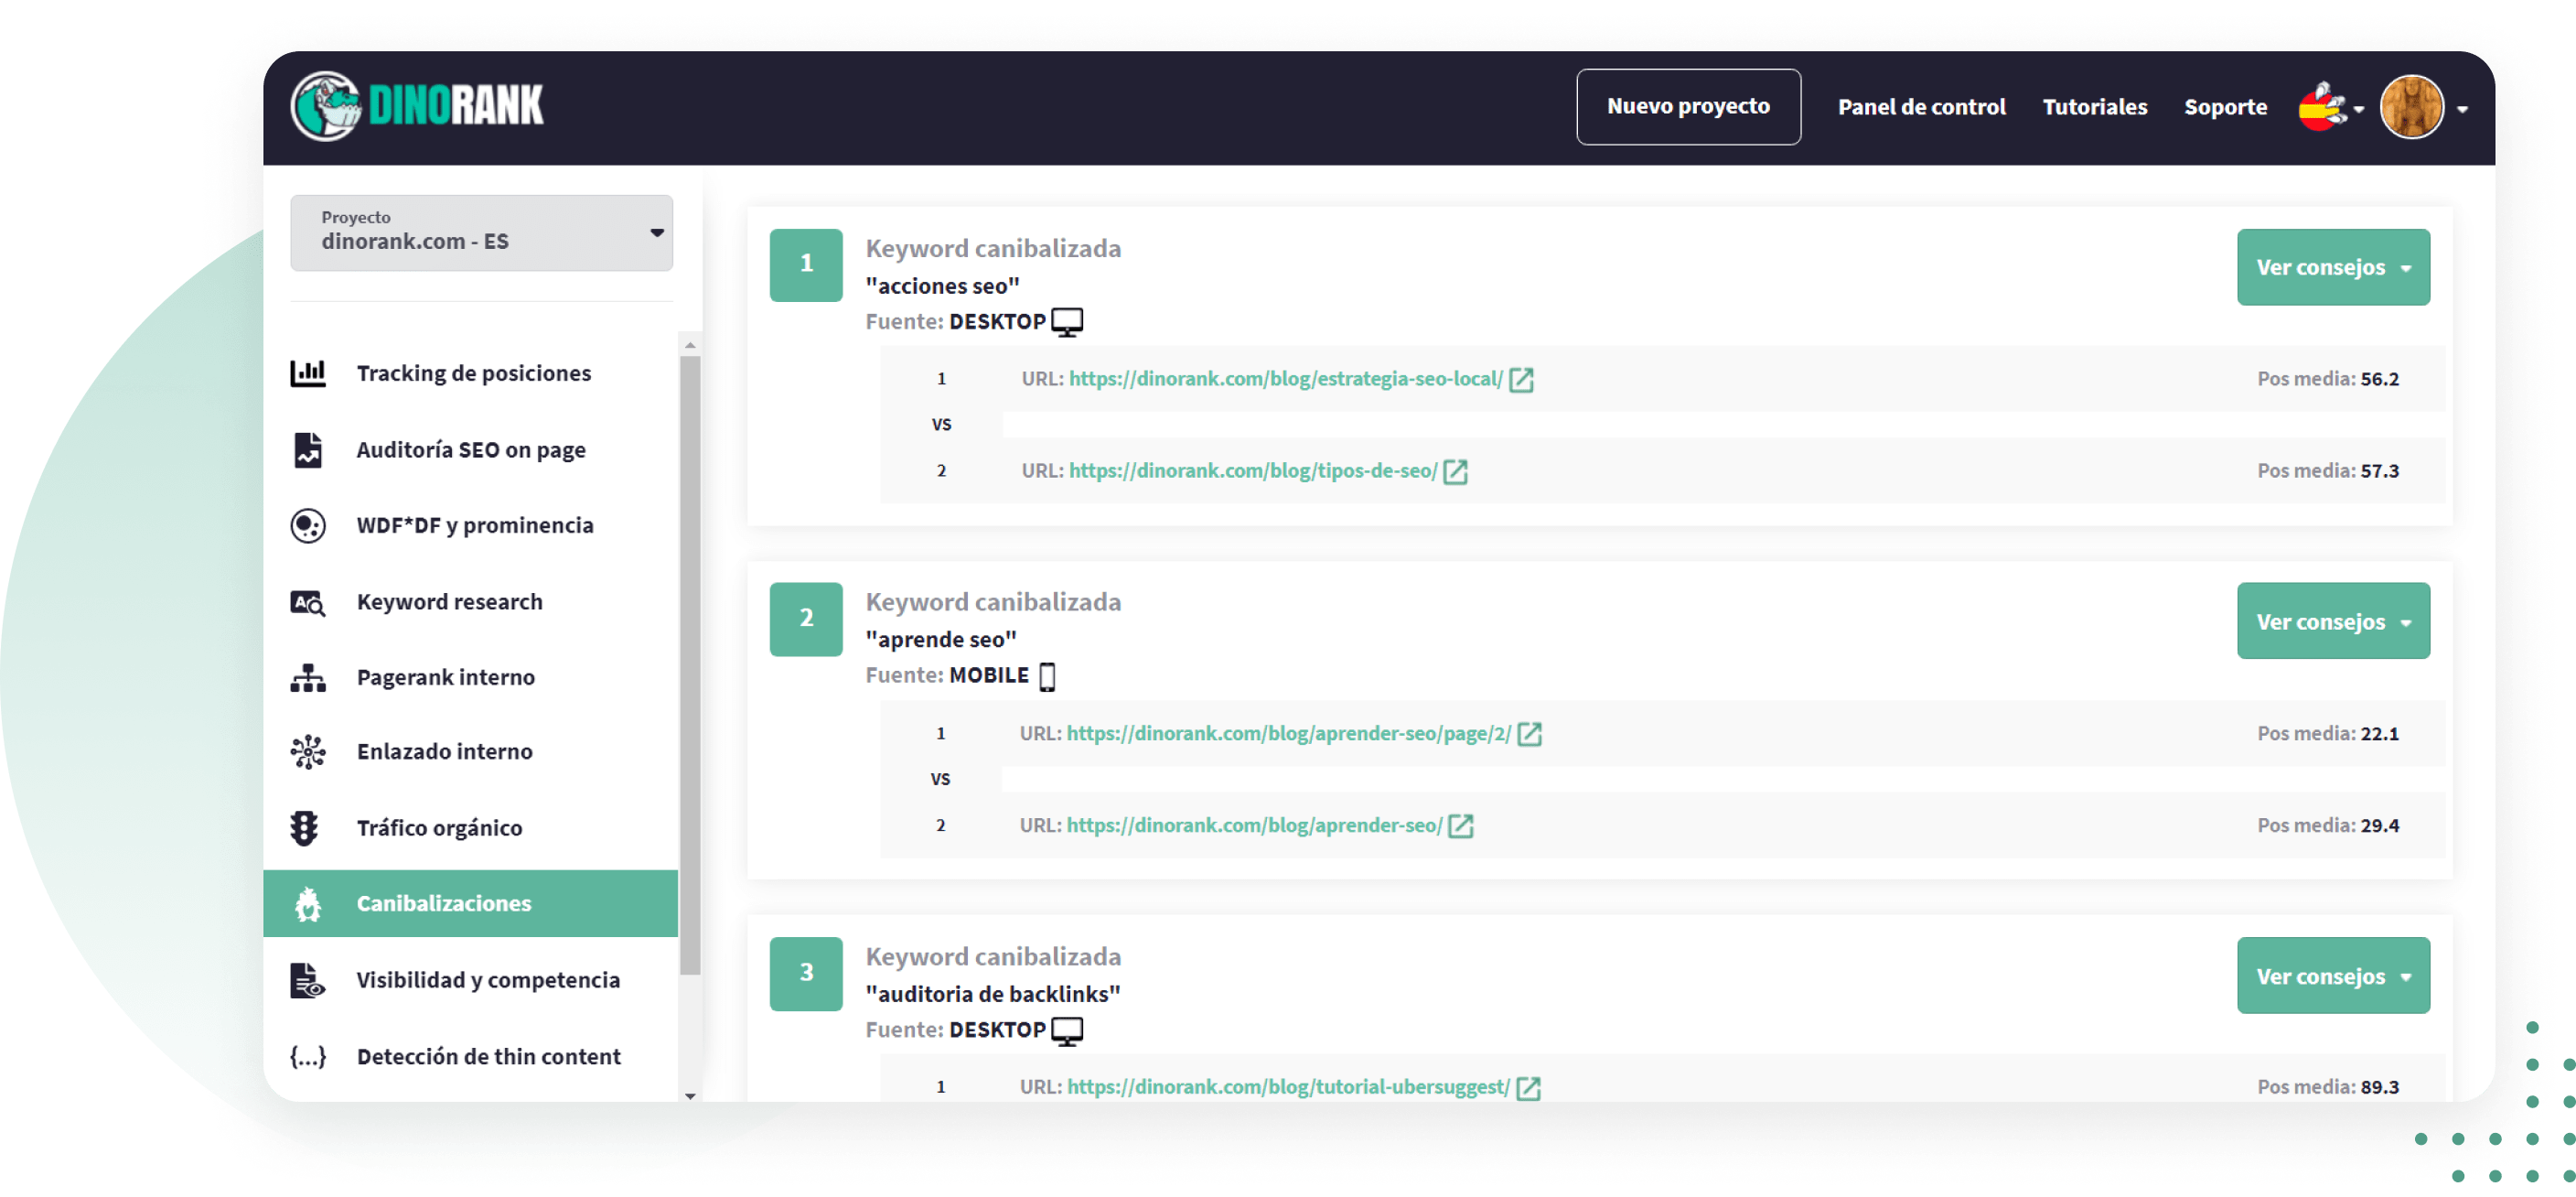Screen dimensions: 2576x1197
Task: Open external link icon for aprender-seo/page/2
Action: coord(1529,734)
